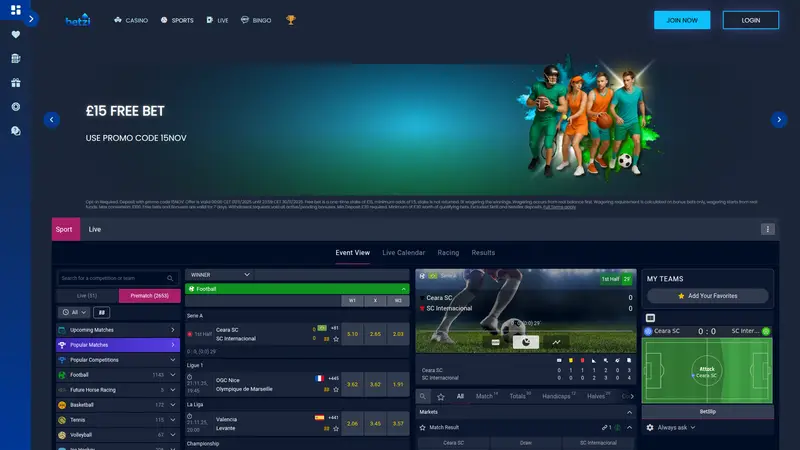This screenshot has width=800, height=450.
Task: Select the Racing tab
Action: pyautogui.click(x=448, y=253)
